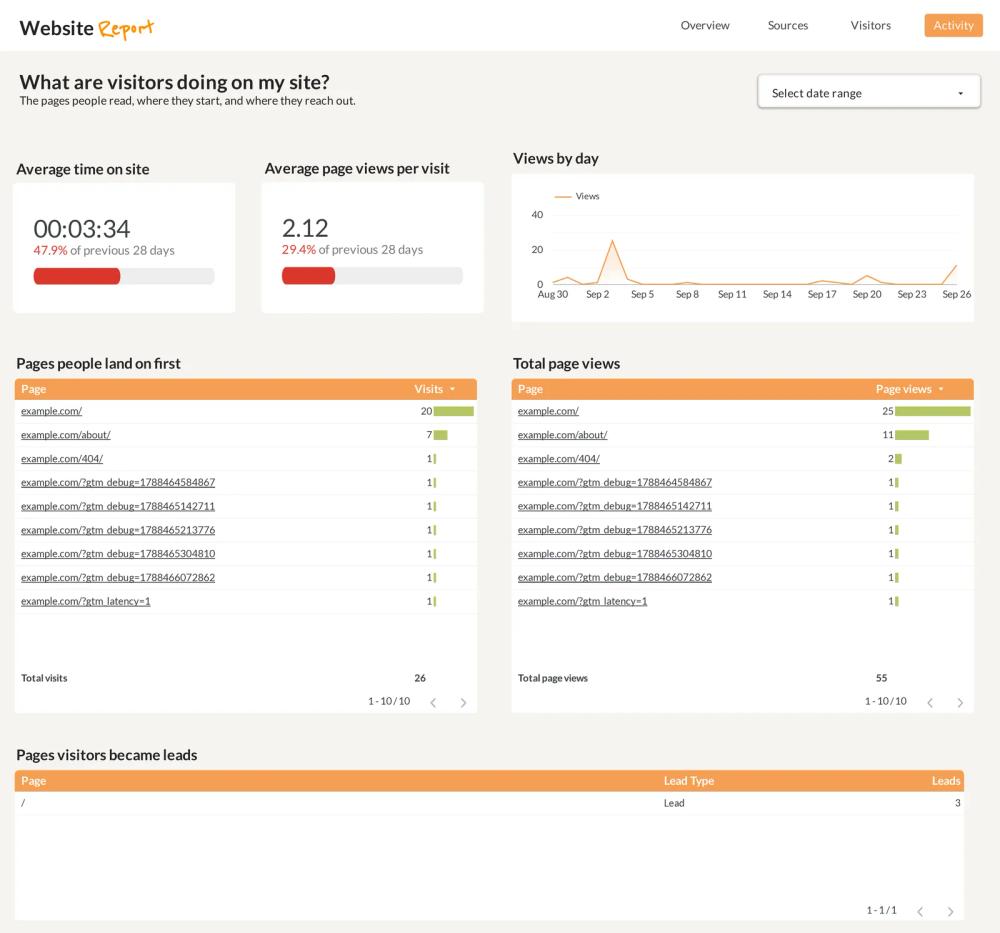This screenshot has width=1000, height=933.
Task: Click the leads count 3
Action: click(957, 803)
